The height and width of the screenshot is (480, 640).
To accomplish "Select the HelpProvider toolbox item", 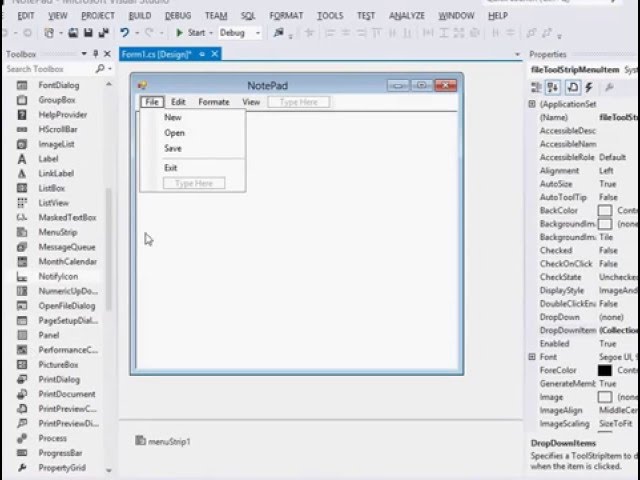I will [53, 114].
